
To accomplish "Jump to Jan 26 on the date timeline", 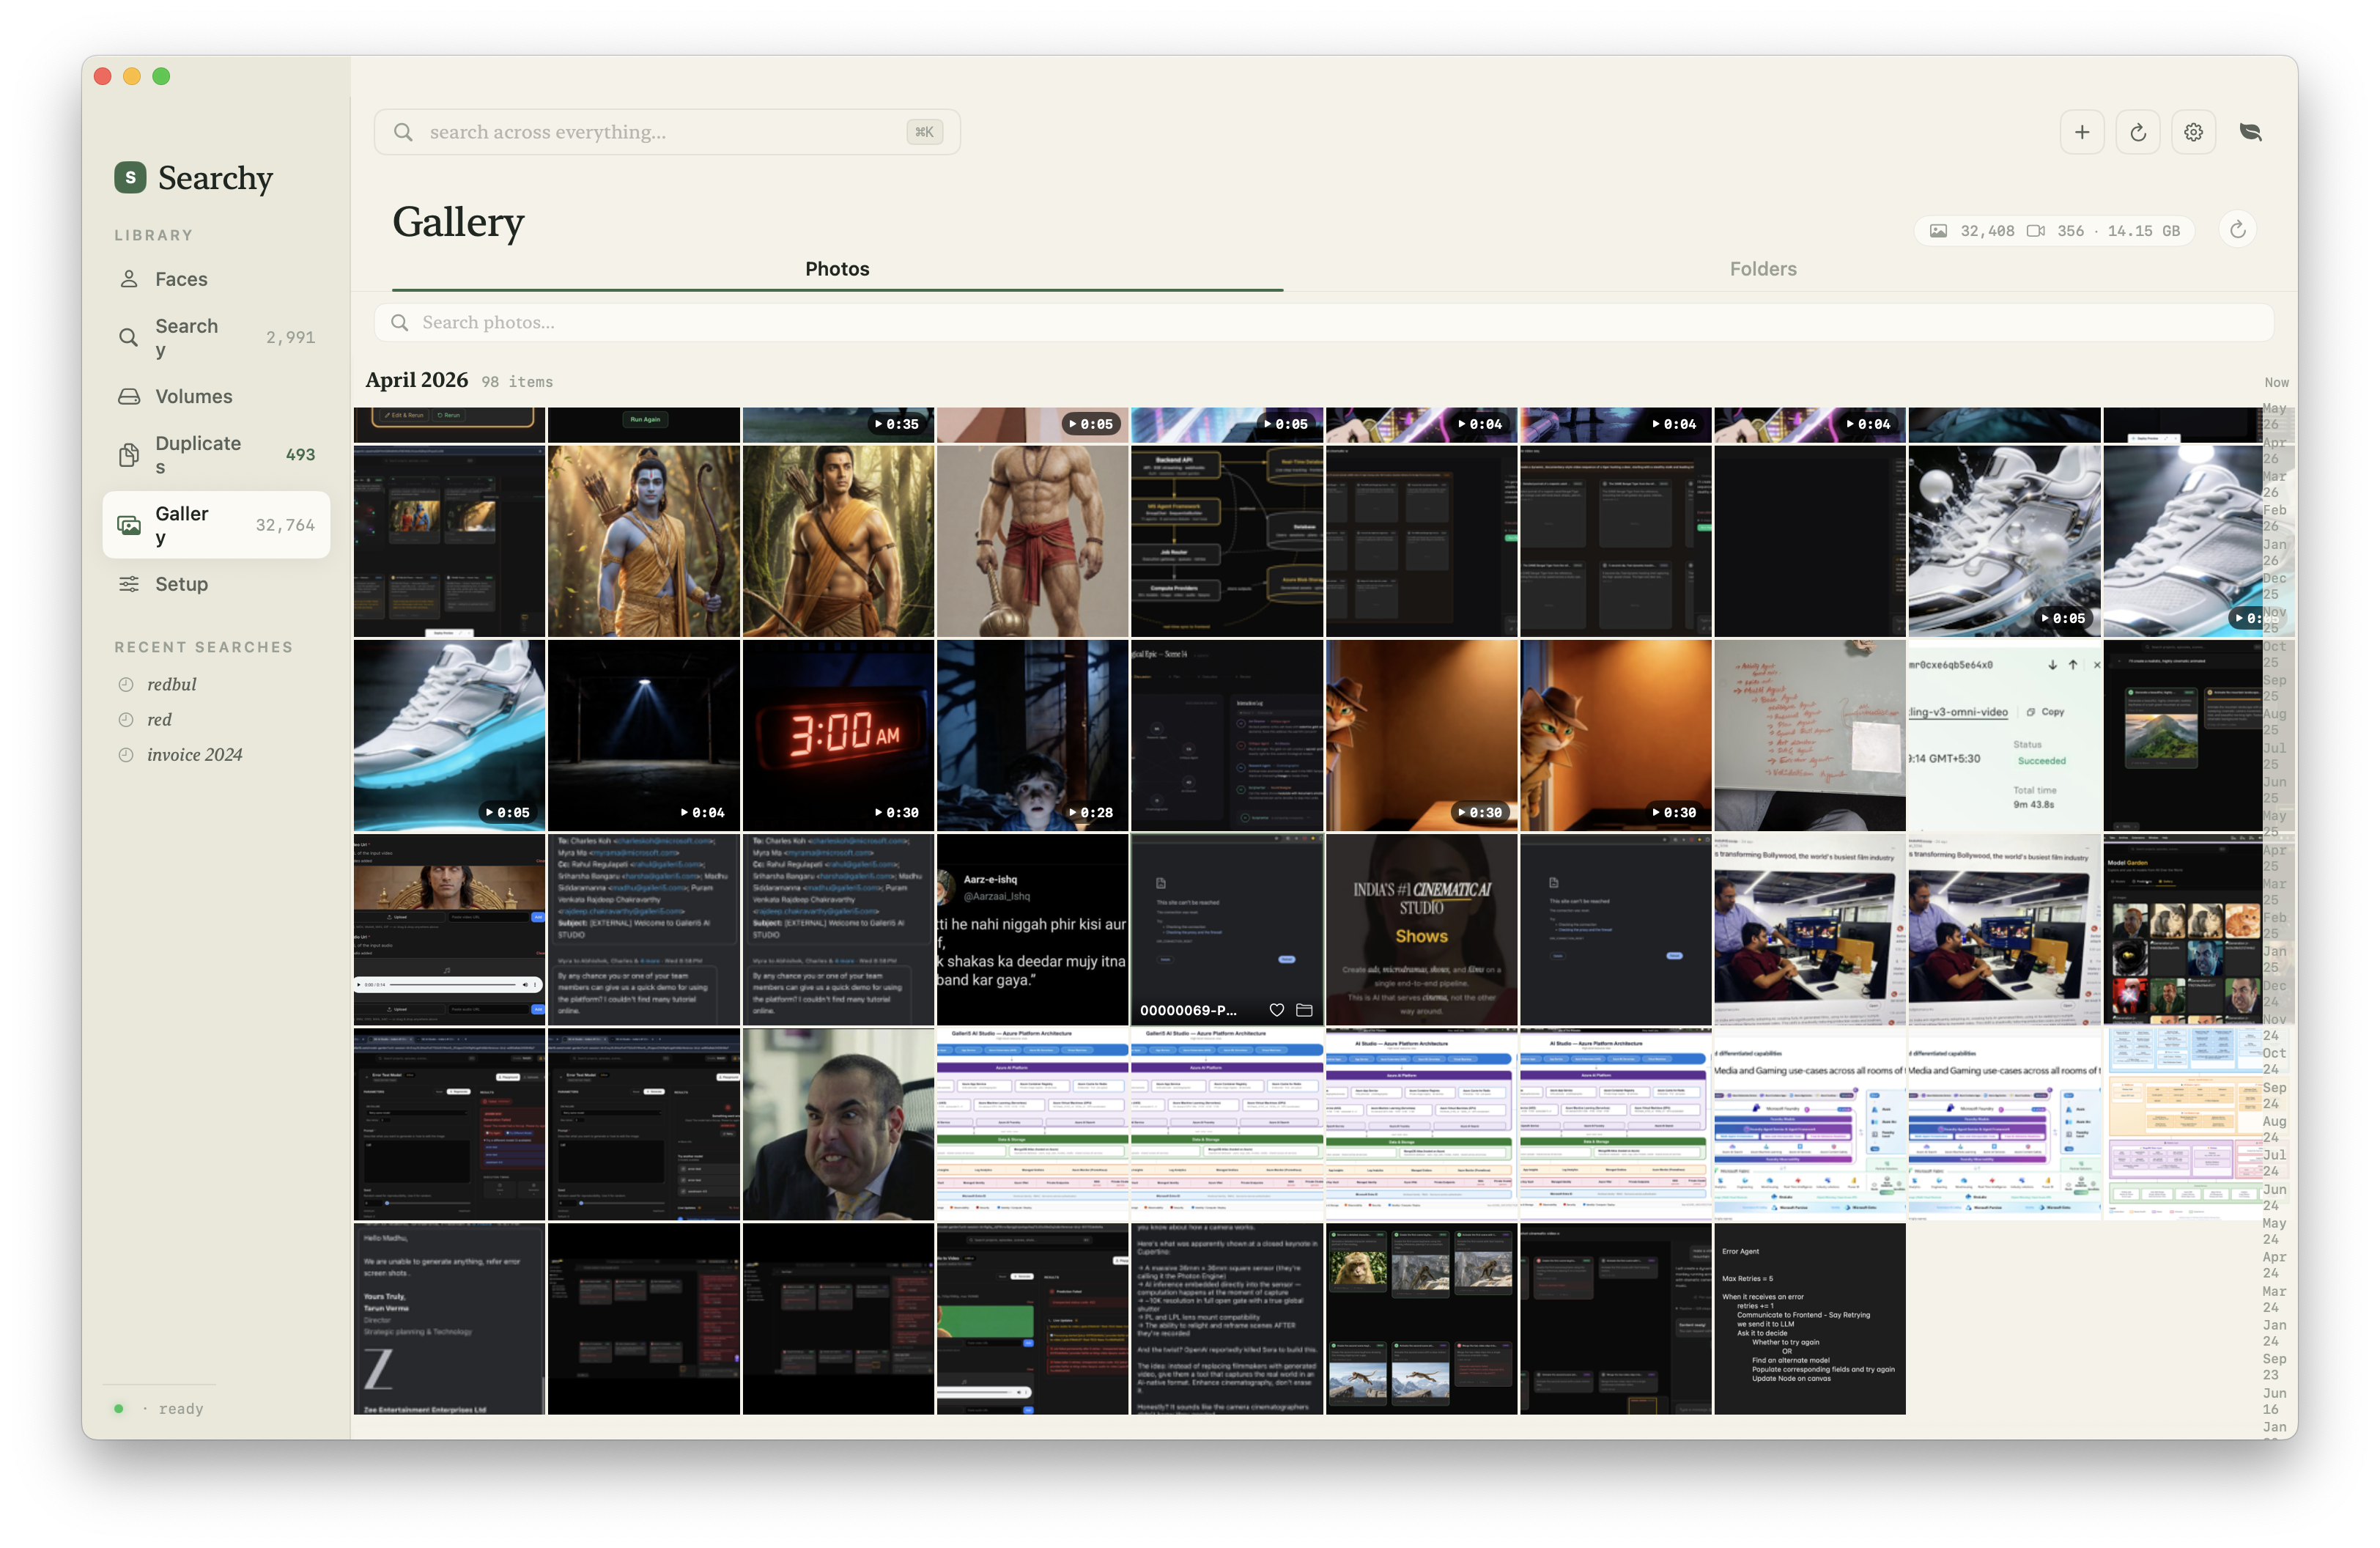I will [2274, 552].
